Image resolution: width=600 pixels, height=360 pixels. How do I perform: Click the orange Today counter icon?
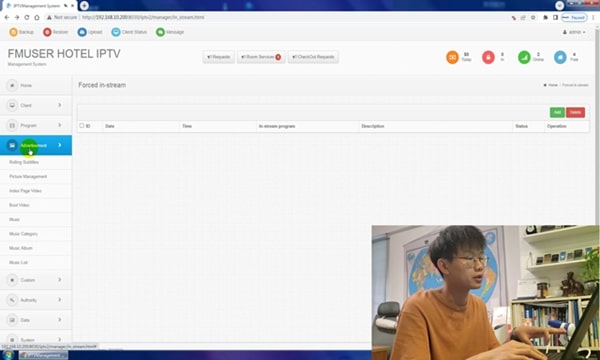coord(452,57)
